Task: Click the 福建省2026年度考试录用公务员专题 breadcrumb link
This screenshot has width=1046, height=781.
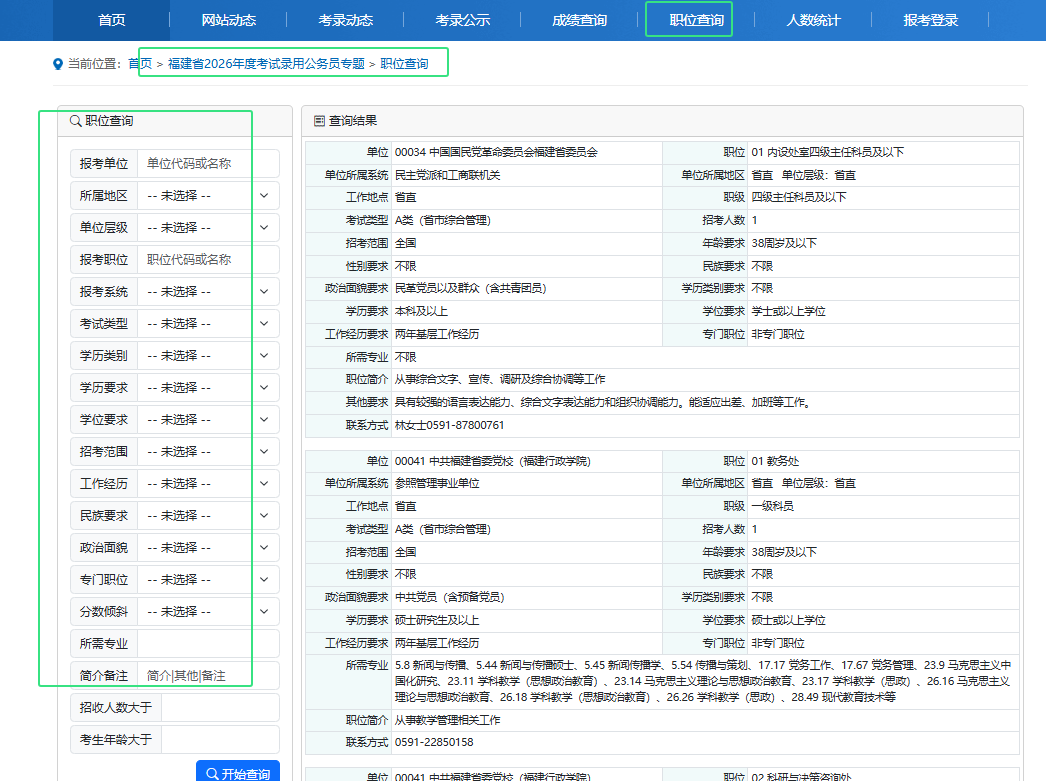Action: pos(266,64)
